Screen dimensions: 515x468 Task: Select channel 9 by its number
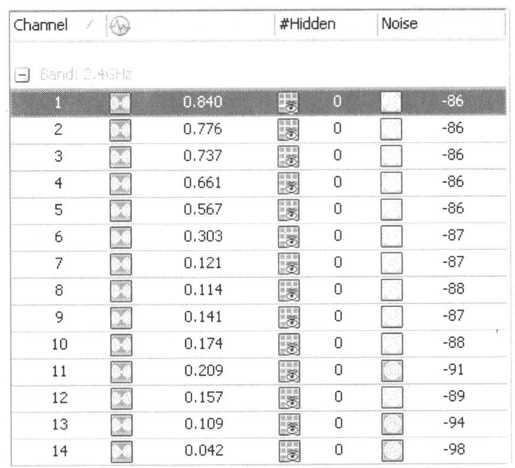[x=59, y=317]
